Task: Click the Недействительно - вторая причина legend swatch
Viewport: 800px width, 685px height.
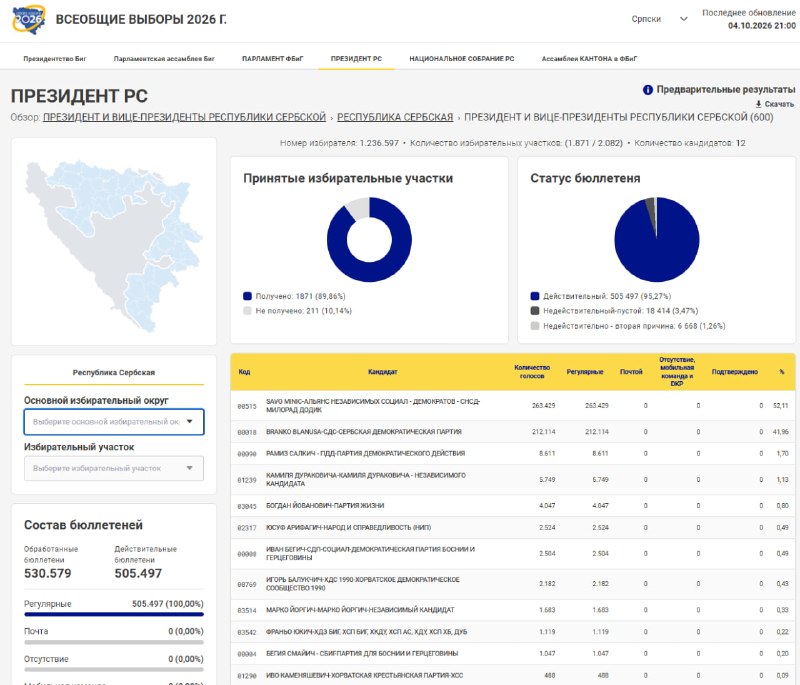Action: pyautogui.click(x=535, y=326)
